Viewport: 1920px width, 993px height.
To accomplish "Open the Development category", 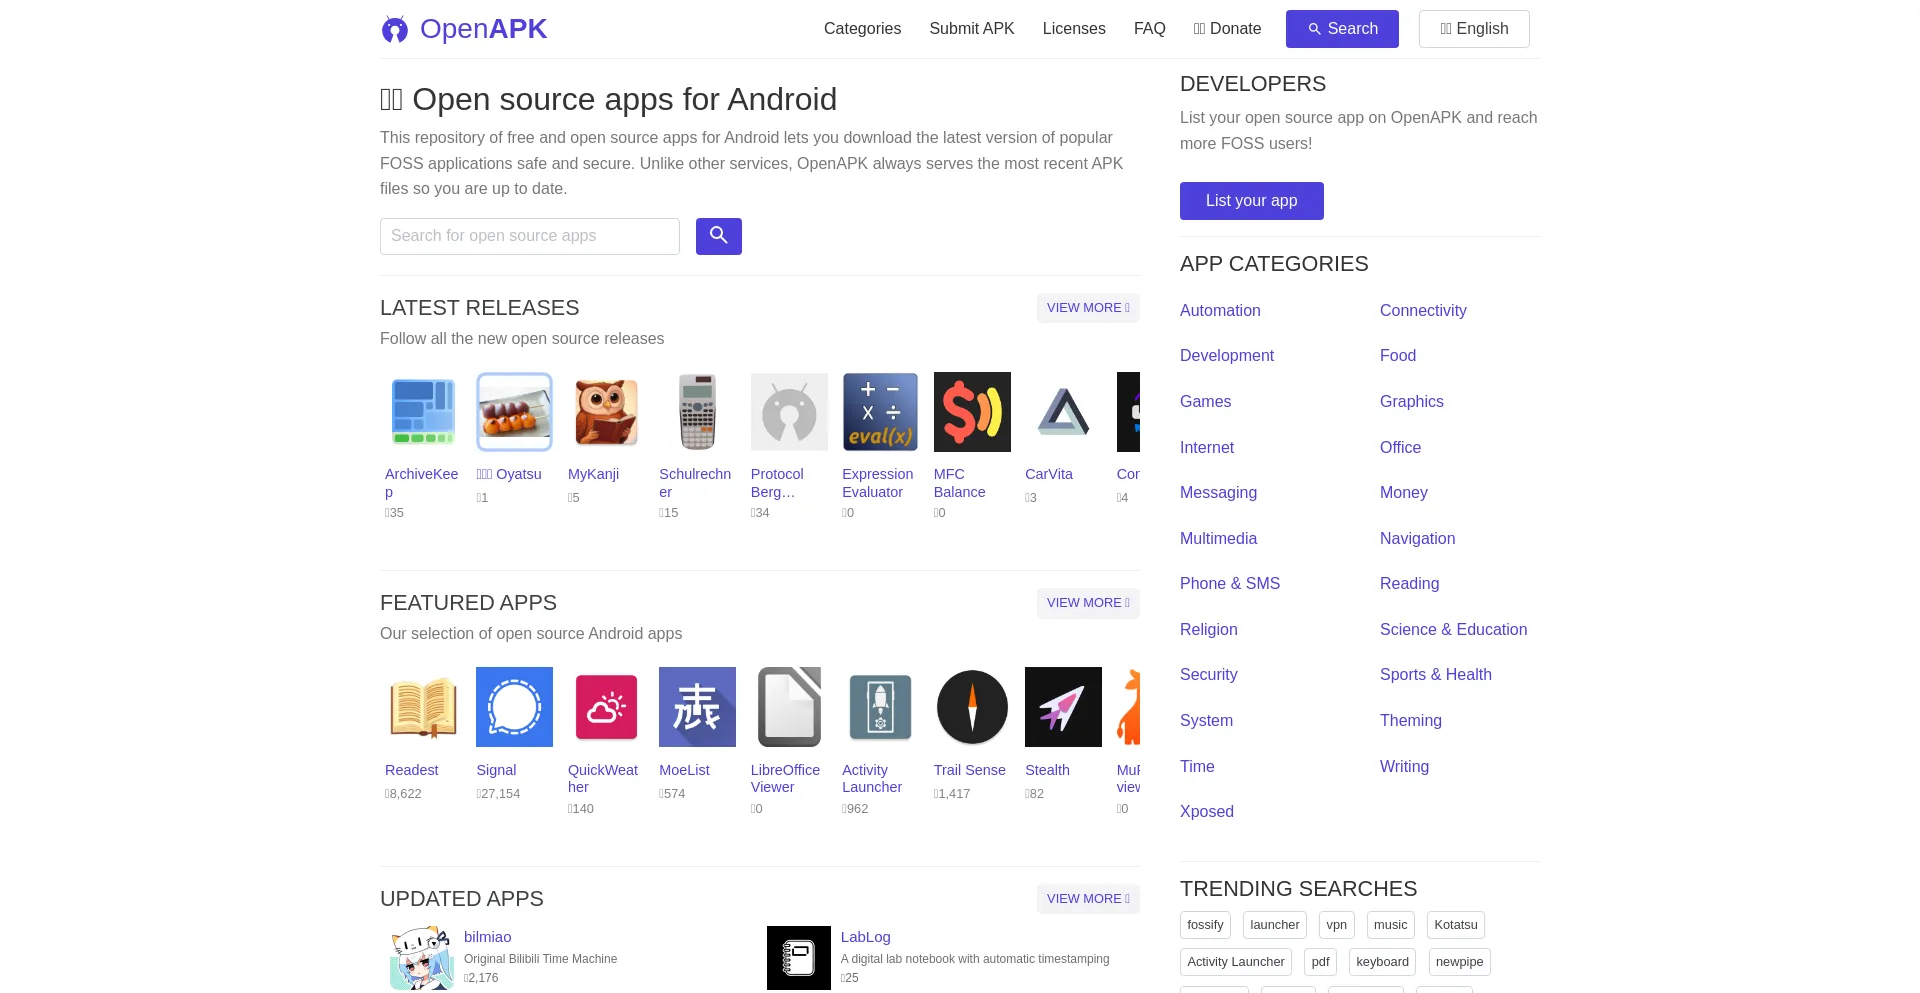I will pos(1227,355).
